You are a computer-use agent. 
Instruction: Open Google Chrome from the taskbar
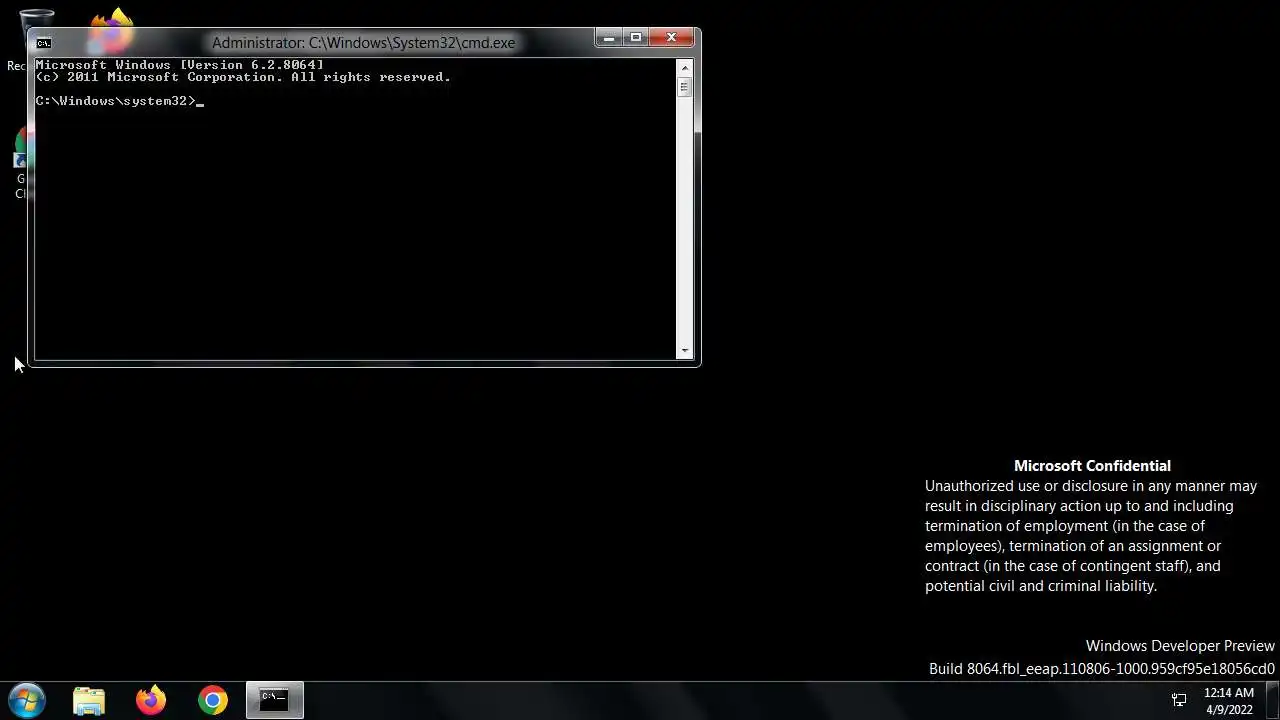[x=212, y=700]
